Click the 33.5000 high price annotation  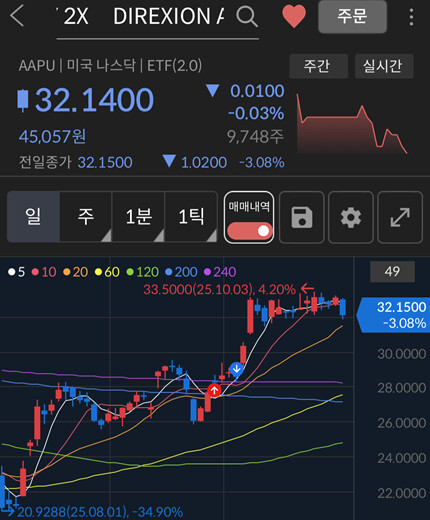[229, 289]
